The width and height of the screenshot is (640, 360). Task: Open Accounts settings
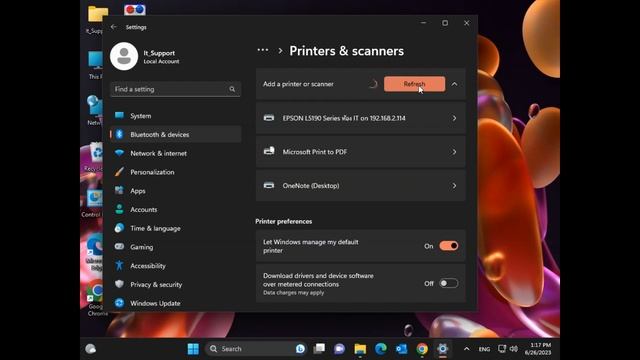click(176, 209)
